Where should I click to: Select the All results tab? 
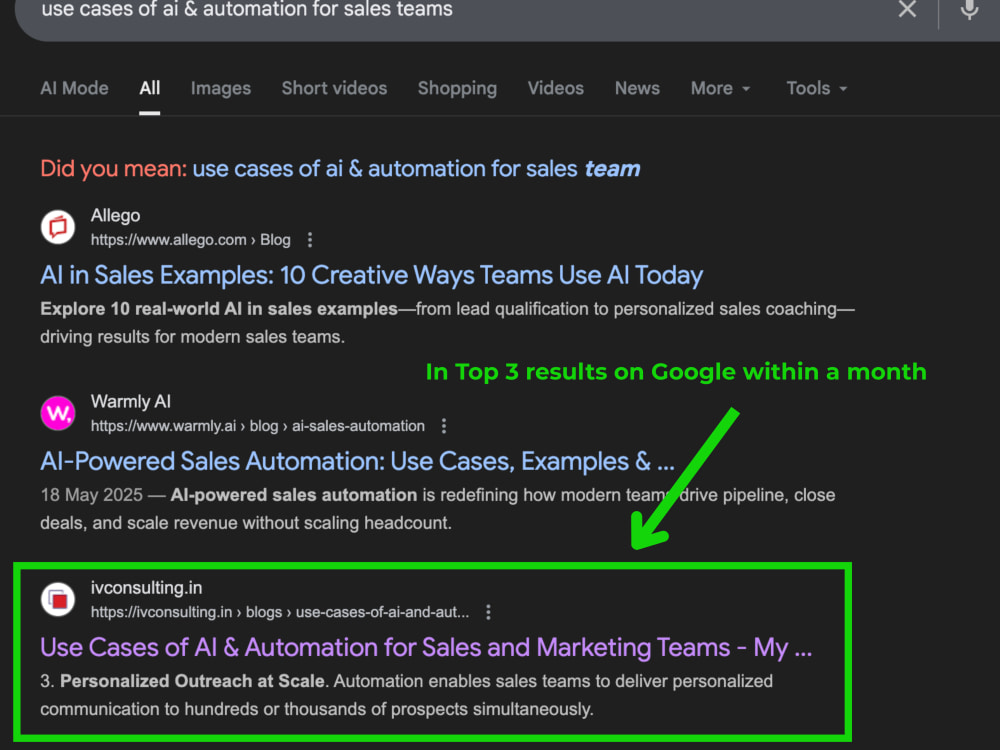(x=149, y=88)
